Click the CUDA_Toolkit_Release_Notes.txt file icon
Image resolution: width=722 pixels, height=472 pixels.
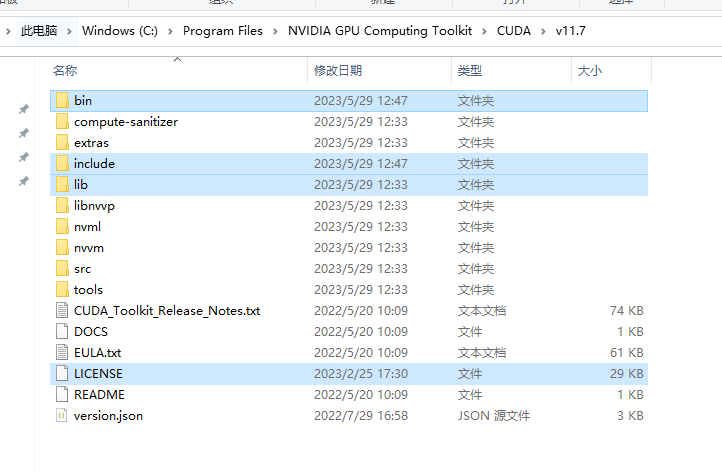pyautogui.click(x=62, y=310)
